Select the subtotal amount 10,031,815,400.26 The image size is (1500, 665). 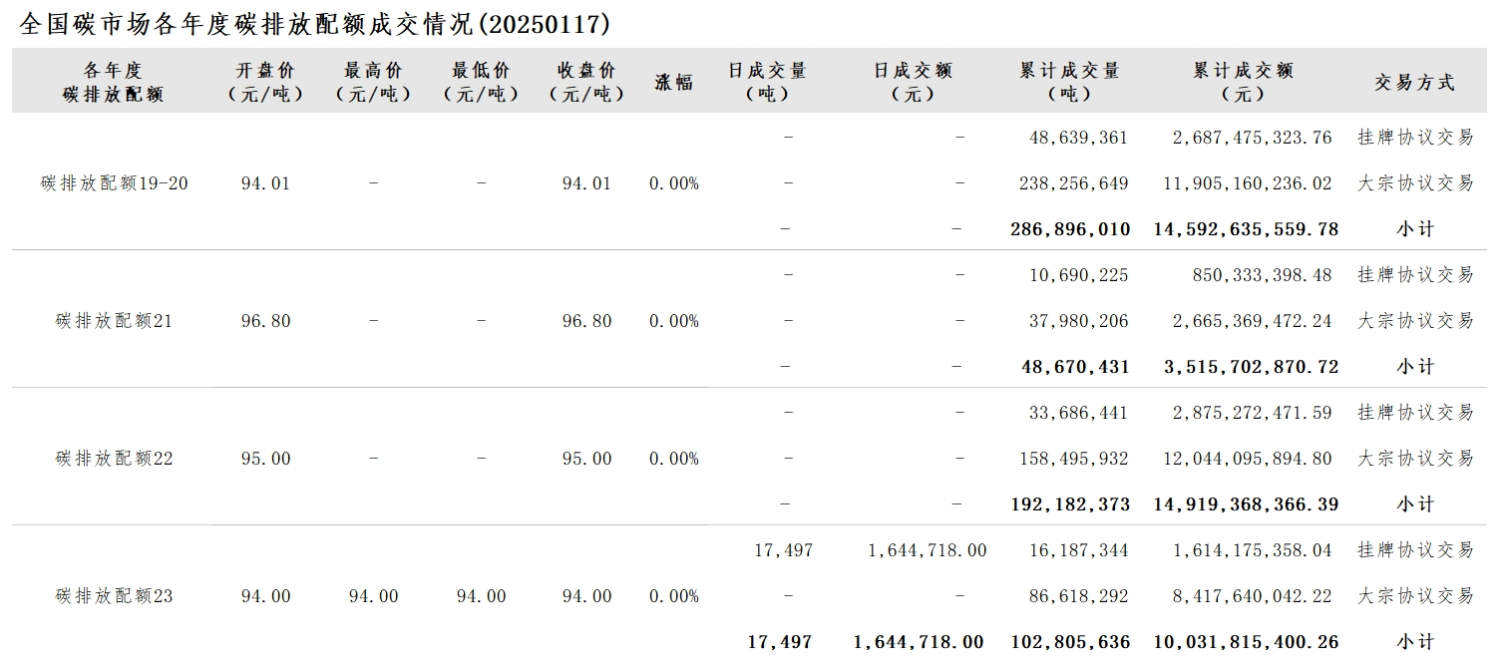1246,642
